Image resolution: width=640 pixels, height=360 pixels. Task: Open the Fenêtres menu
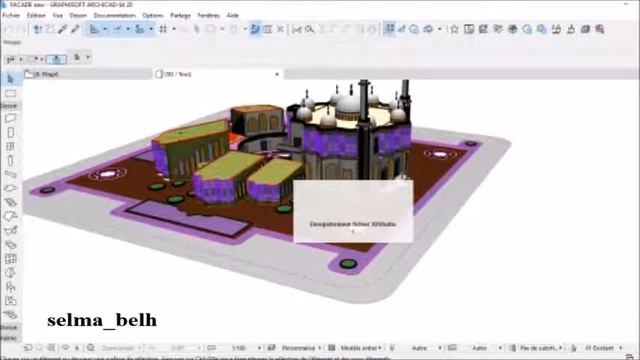209,16
